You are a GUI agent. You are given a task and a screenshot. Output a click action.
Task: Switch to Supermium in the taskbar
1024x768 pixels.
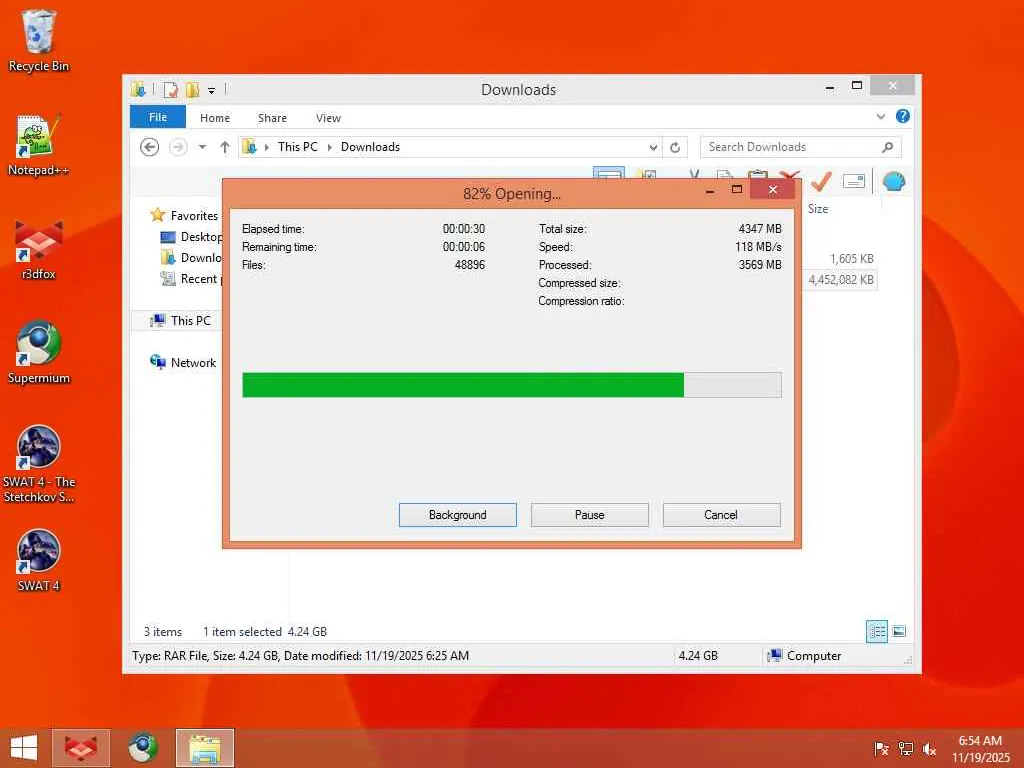(142, 748)
